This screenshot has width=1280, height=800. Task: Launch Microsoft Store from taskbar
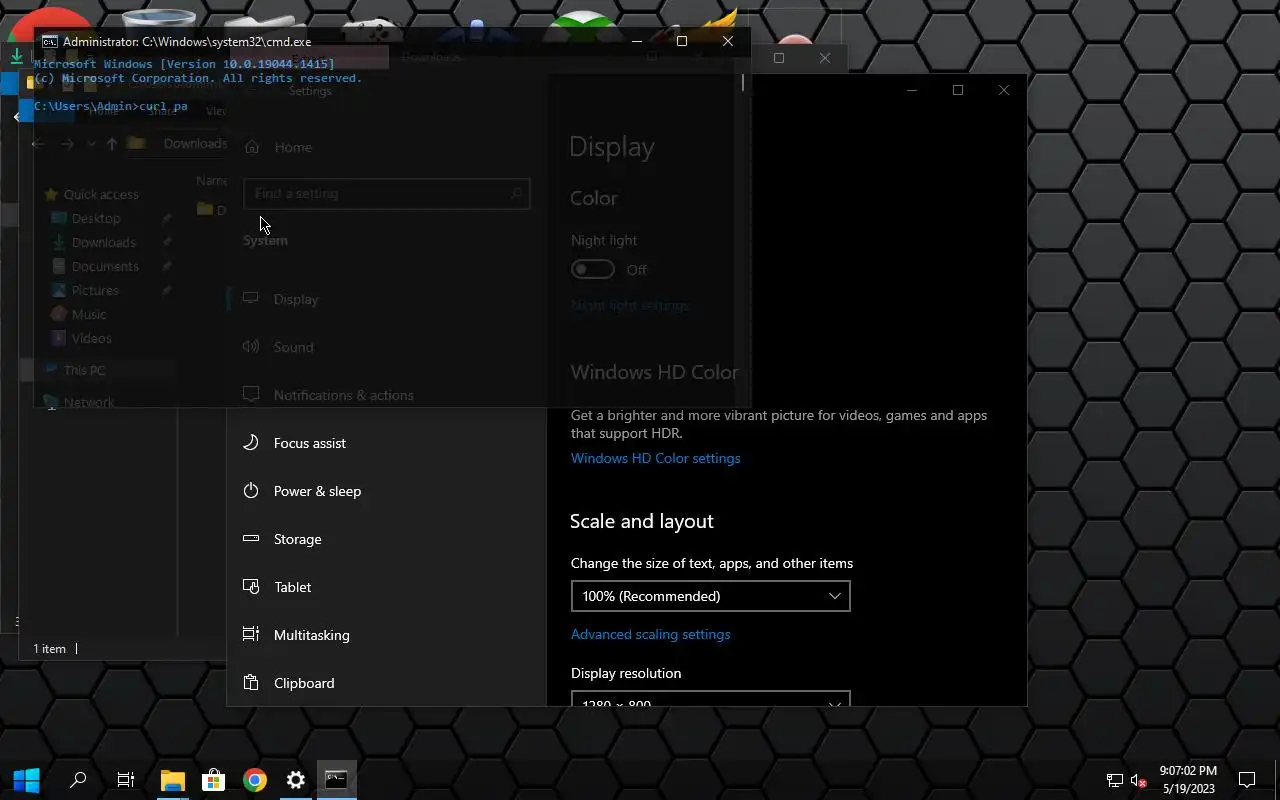click(x=213, y=780)
